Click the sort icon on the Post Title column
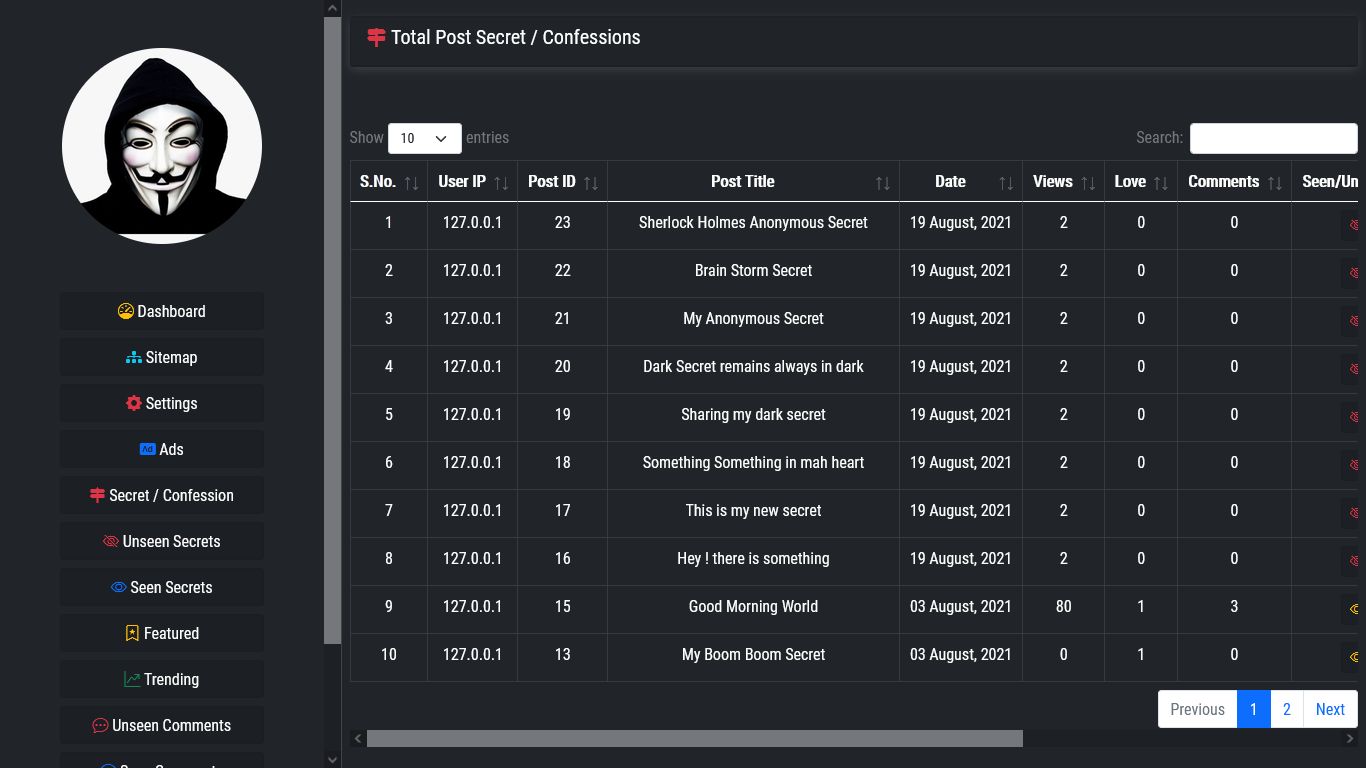 click(883, 183)
